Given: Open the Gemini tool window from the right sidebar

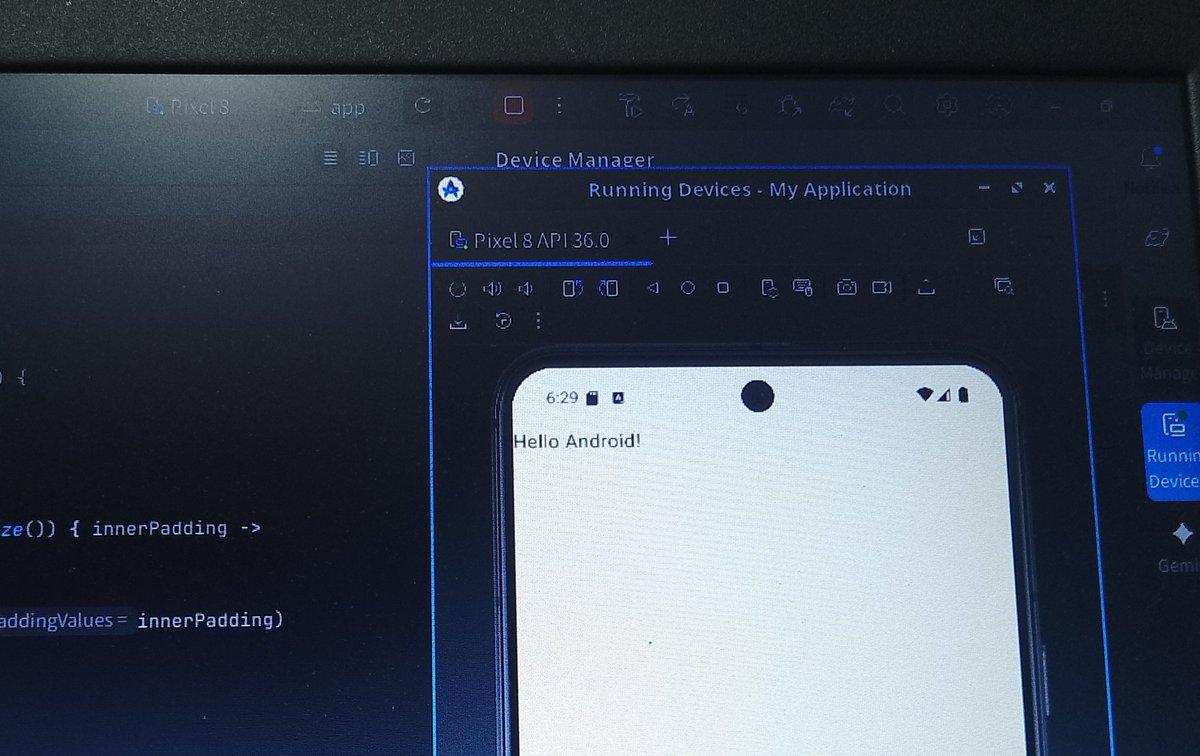Looking at the screenshot, I should click(1180, 547).
